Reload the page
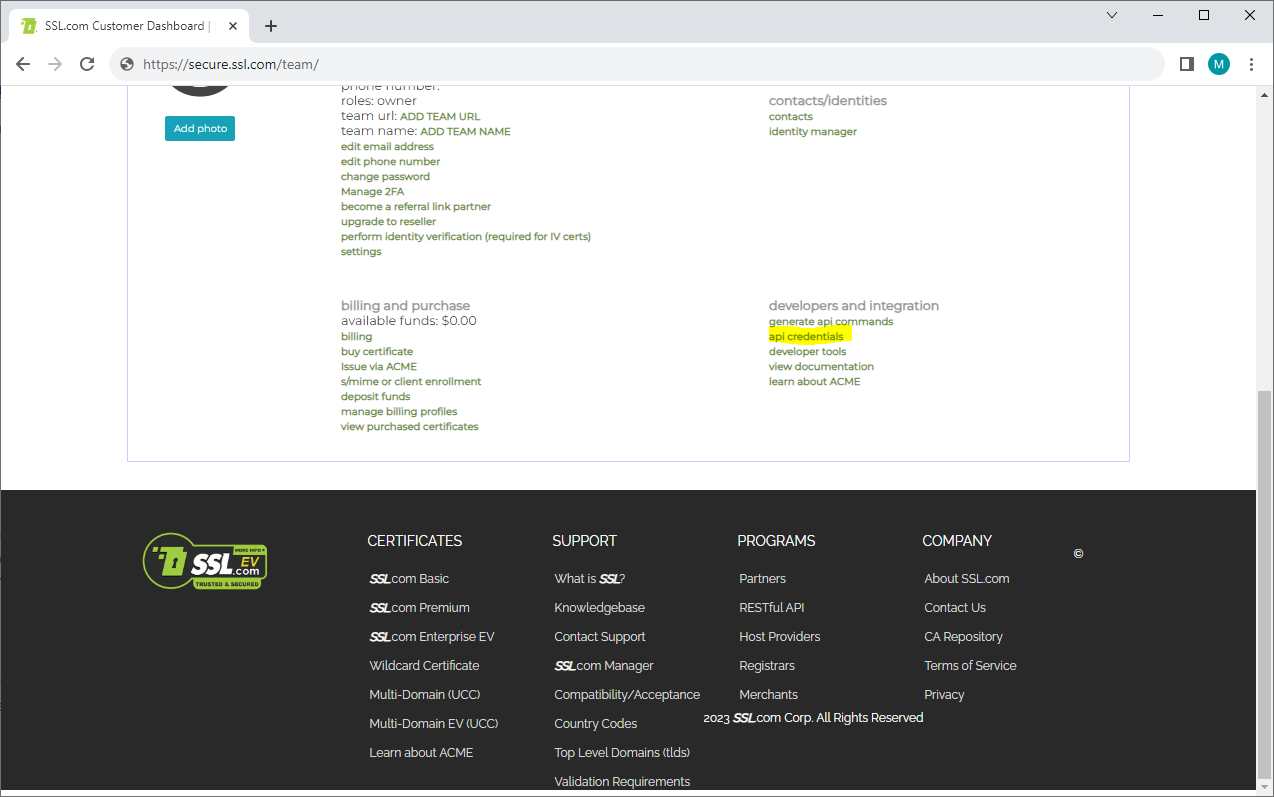 click(87, 63)
